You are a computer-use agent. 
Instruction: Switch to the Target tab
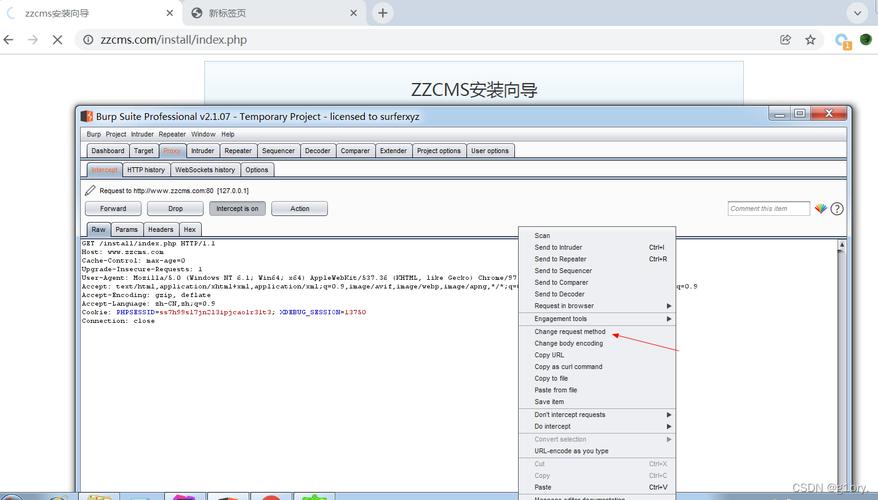(143, 151)
